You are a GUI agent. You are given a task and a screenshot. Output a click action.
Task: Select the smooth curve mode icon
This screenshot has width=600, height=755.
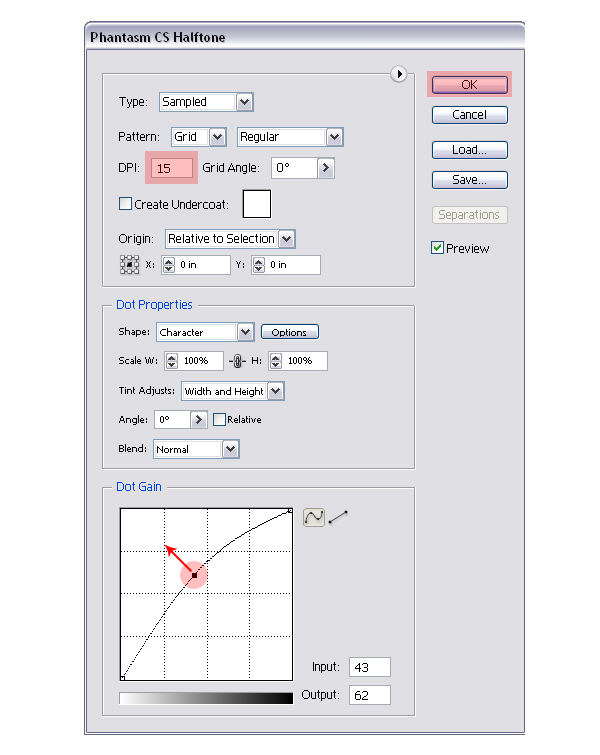(x=314, y=518)
